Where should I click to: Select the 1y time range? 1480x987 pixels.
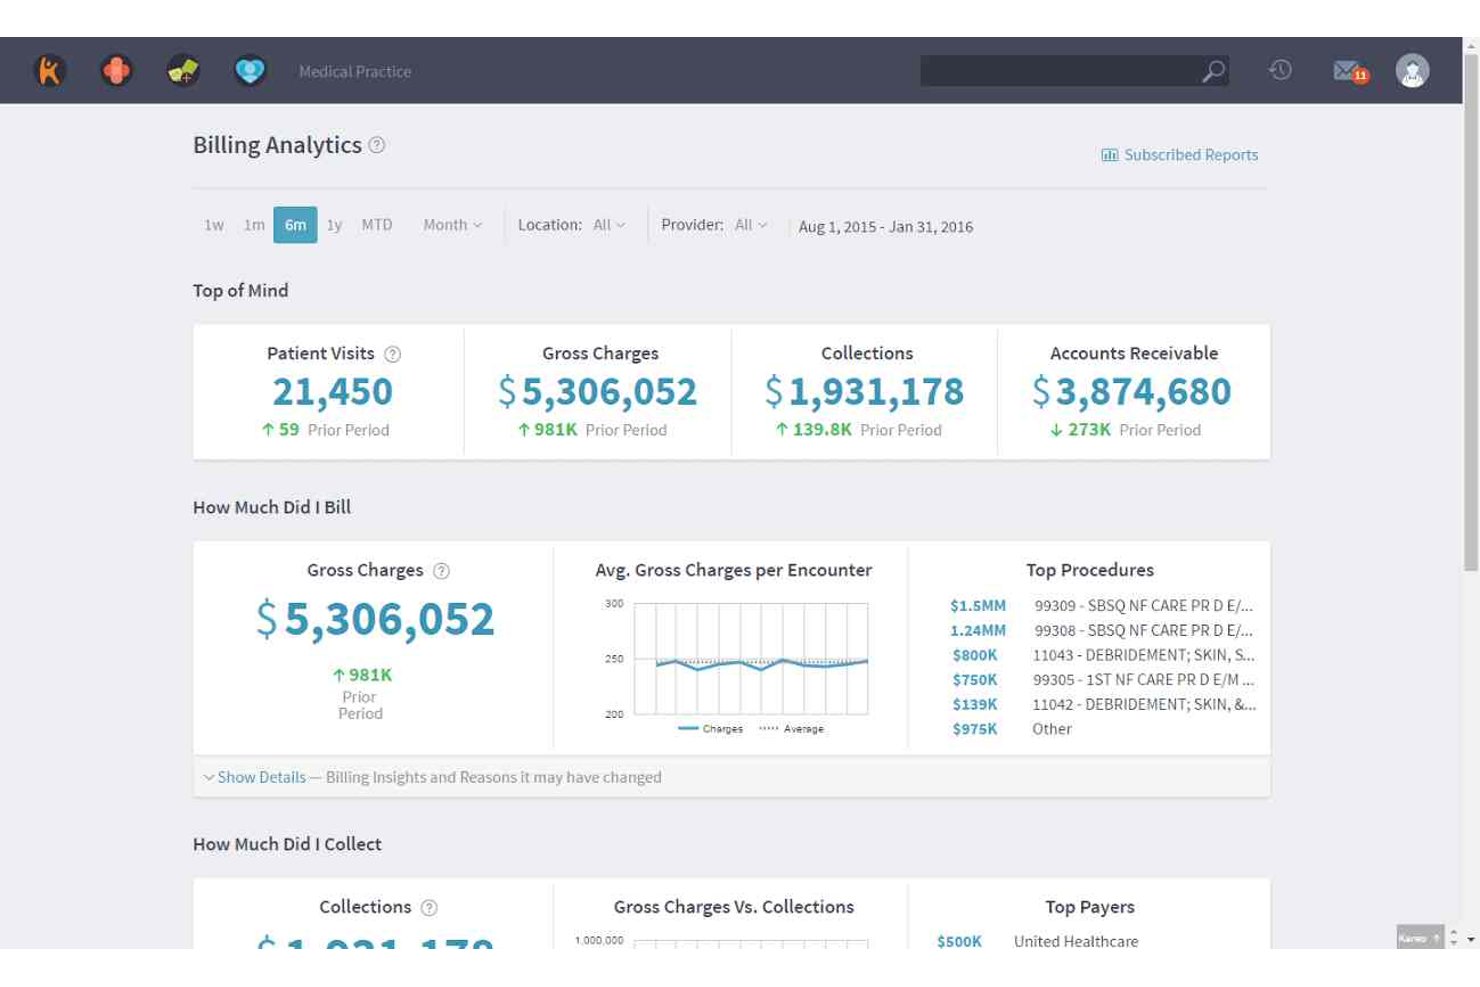(x=334, y=225)
